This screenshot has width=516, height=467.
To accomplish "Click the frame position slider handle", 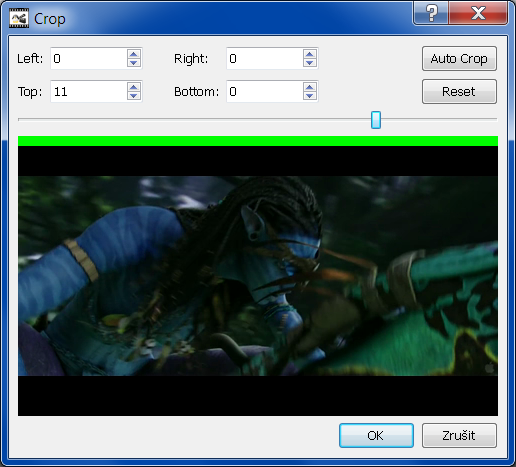I will tap(376, 120).
